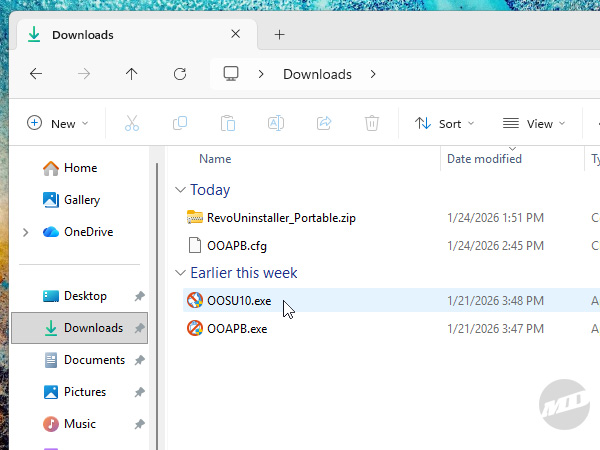This screenshot has width=600, height=450.
Task: Open the View layout dropdown
Action: tap(534, 123)
